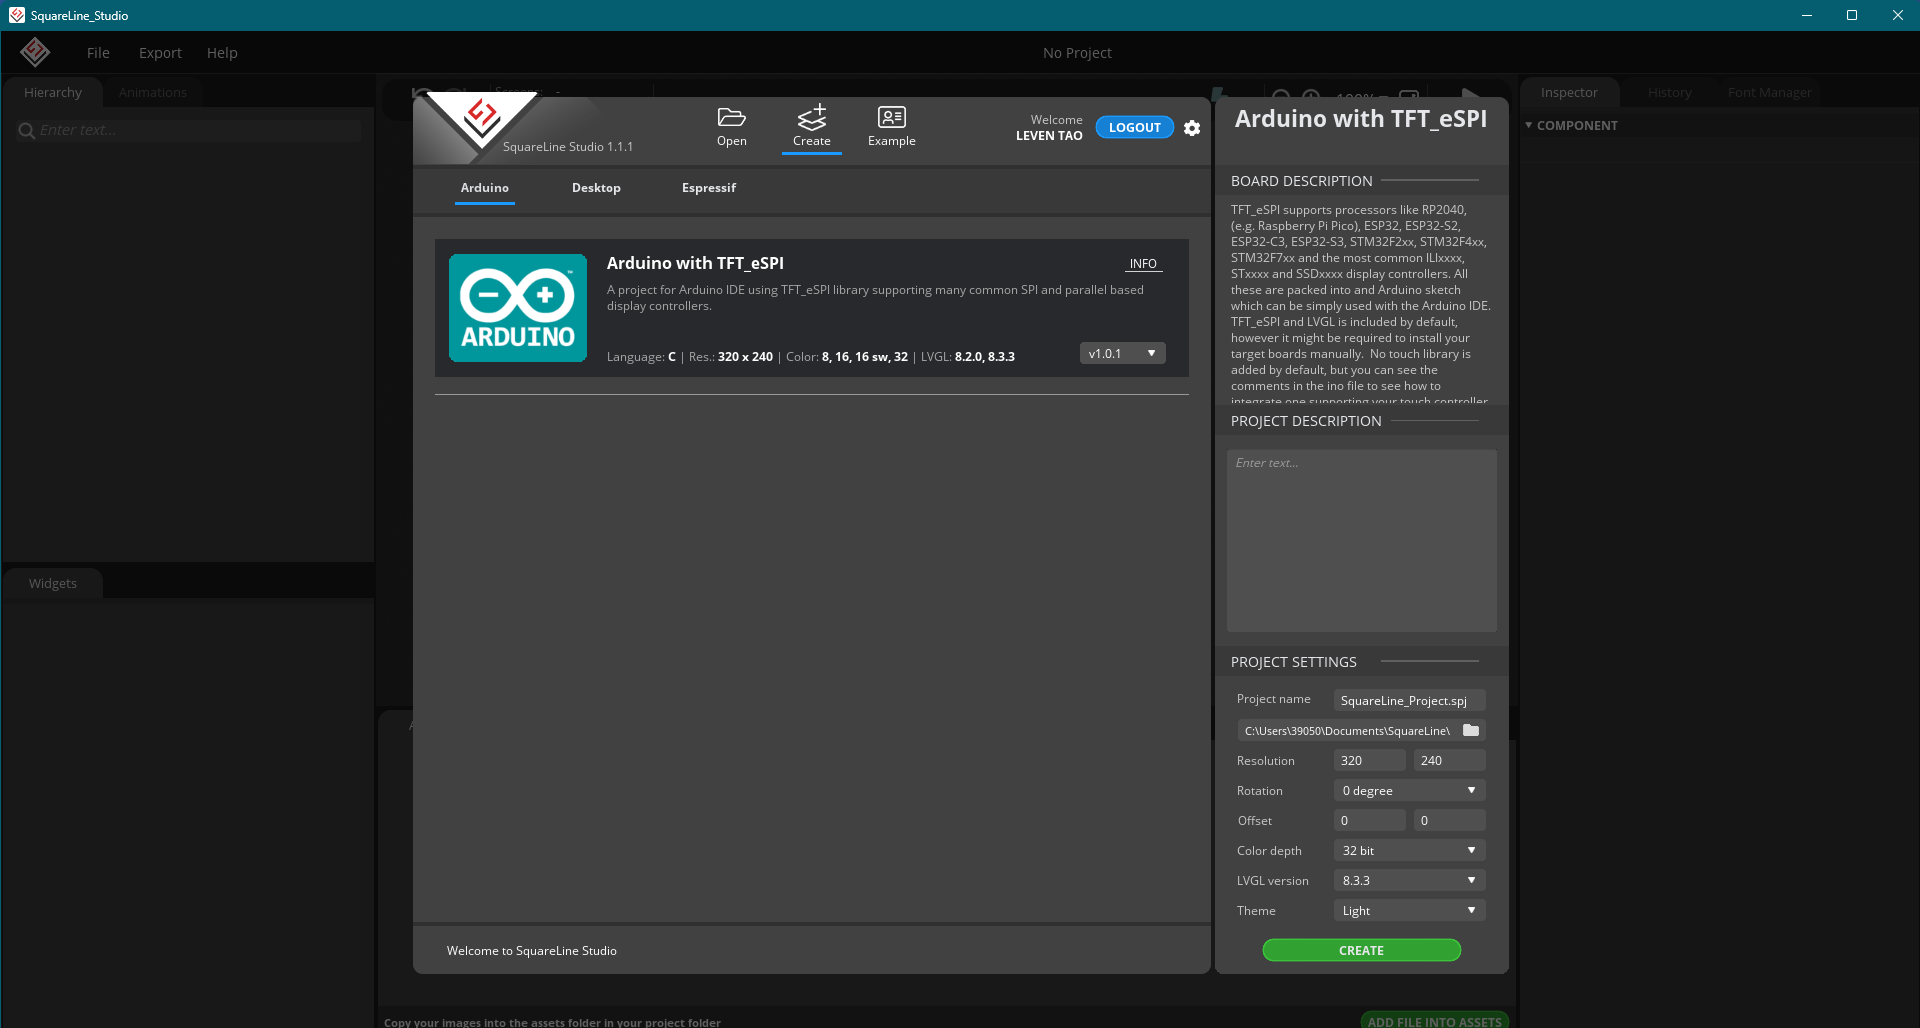The height and width of the screenshot is (1028, 1920).
Task: Open an existing project with Open icon
Action: coord(732,127)
